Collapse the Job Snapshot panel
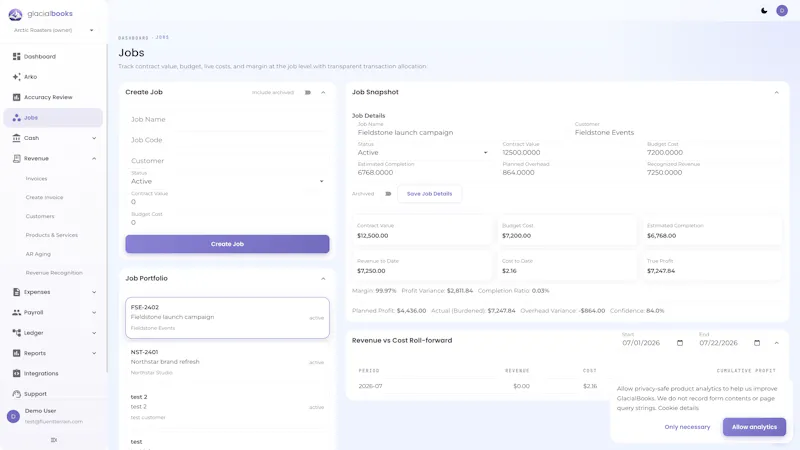800x450 pixels. (x=777, y=92)
